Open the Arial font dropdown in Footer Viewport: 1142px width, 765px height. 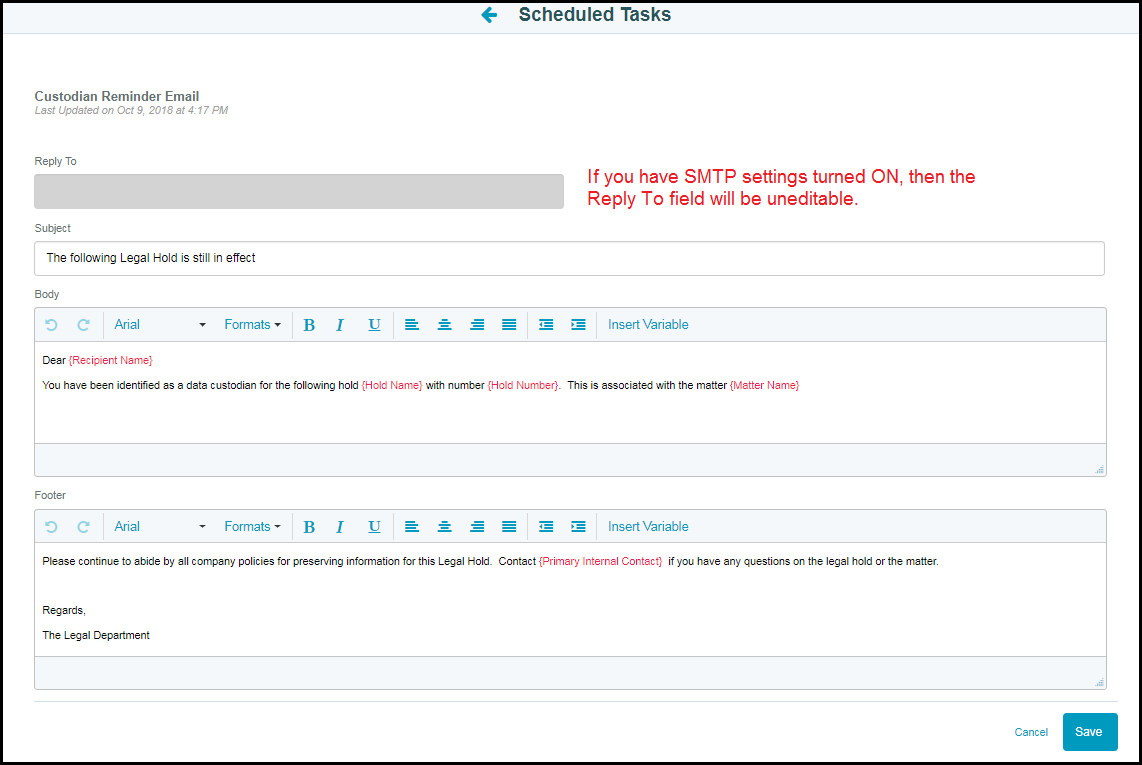tap(160, 527)
